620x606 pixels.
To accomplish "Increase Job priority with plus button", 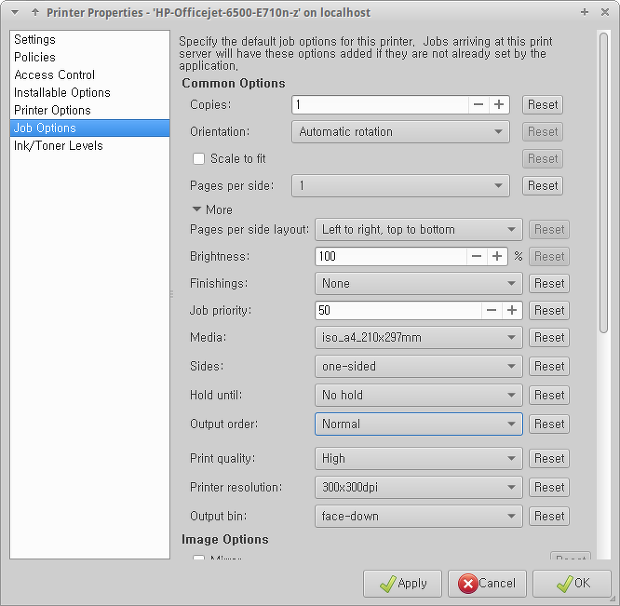I will click(x=512, y=310).
